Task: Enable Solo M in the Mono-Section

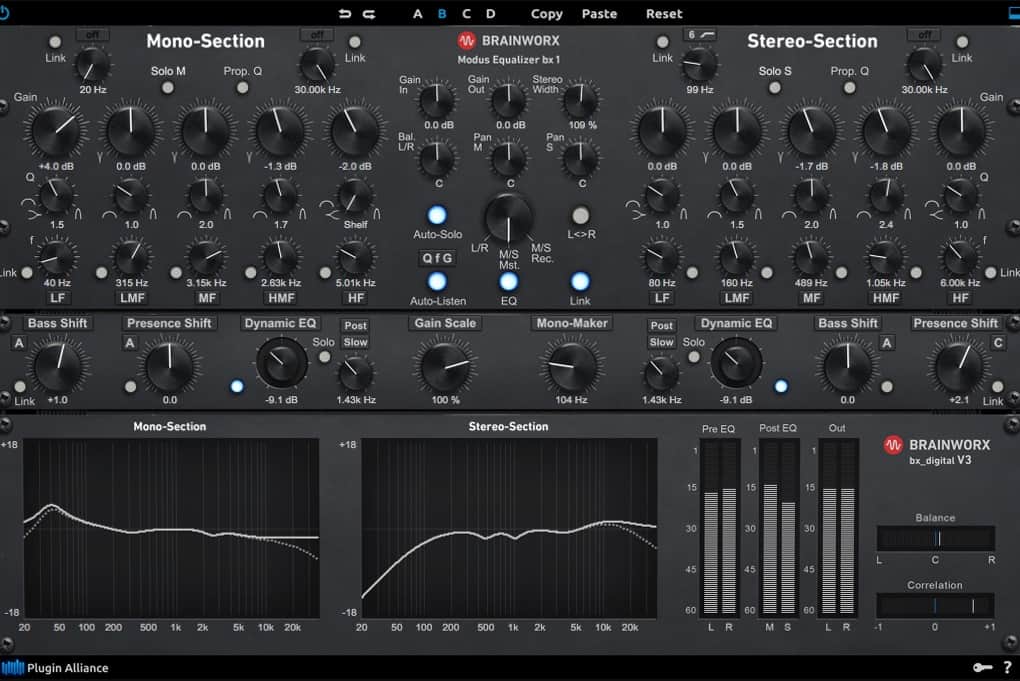Action: (168, 88)
